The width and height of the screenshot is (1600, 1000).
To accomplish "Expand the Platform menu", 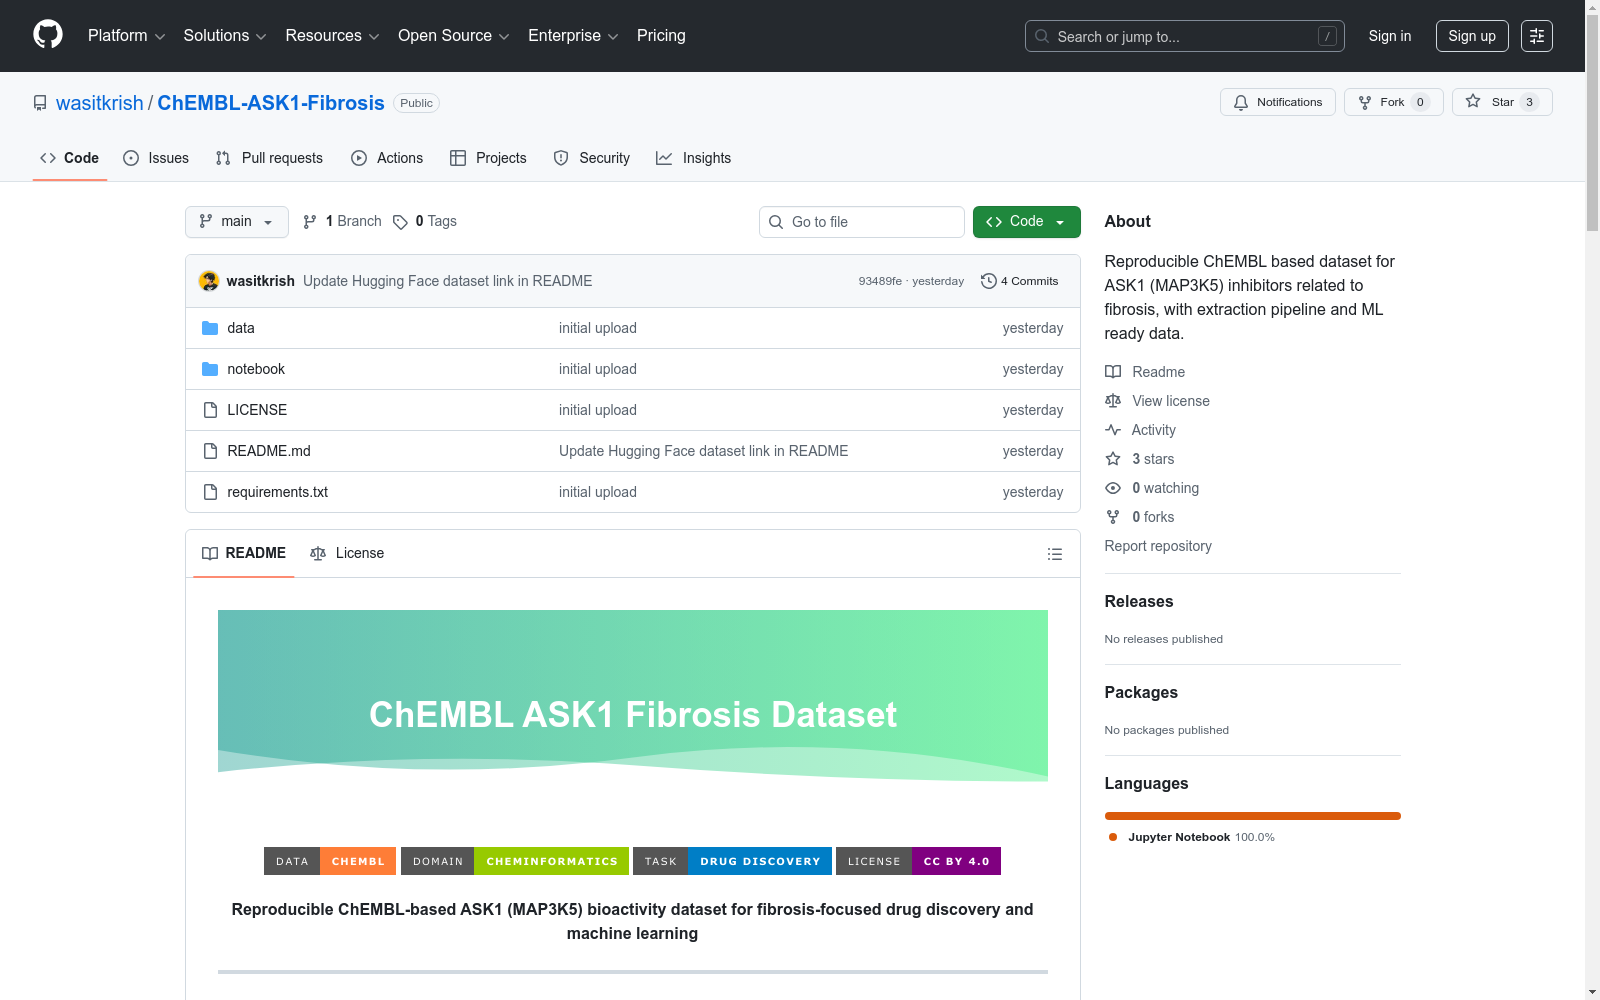I will coord(127,36).
